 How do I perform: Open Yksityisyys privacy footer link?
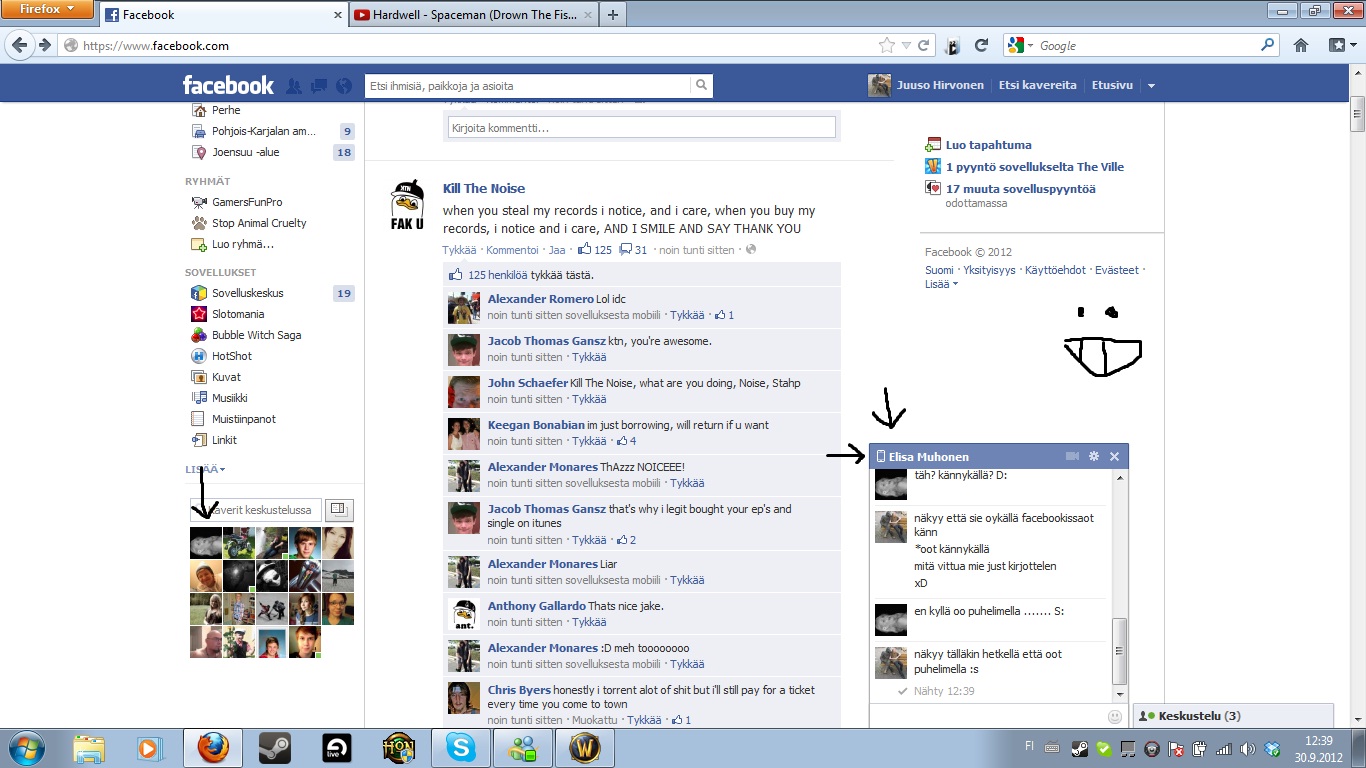988,270
